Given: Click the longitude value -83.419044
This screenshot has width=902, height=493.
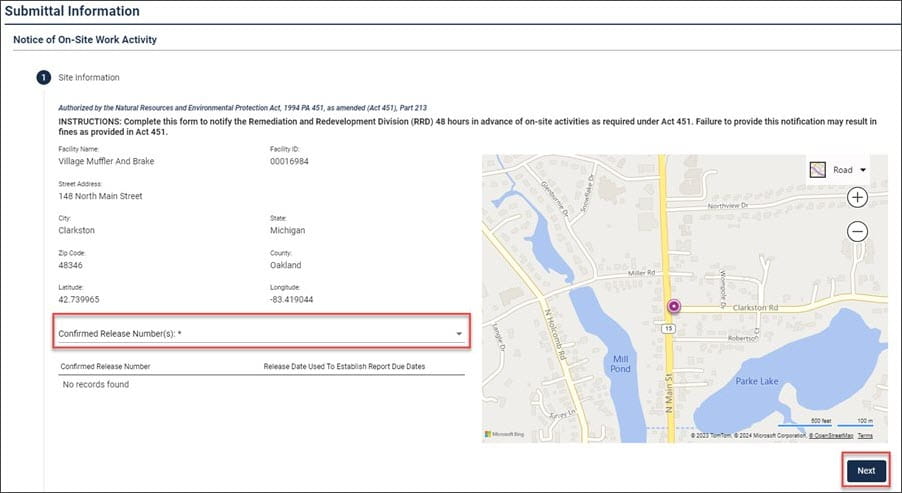Looking at the screenshot, I should [x=292, y=300].
